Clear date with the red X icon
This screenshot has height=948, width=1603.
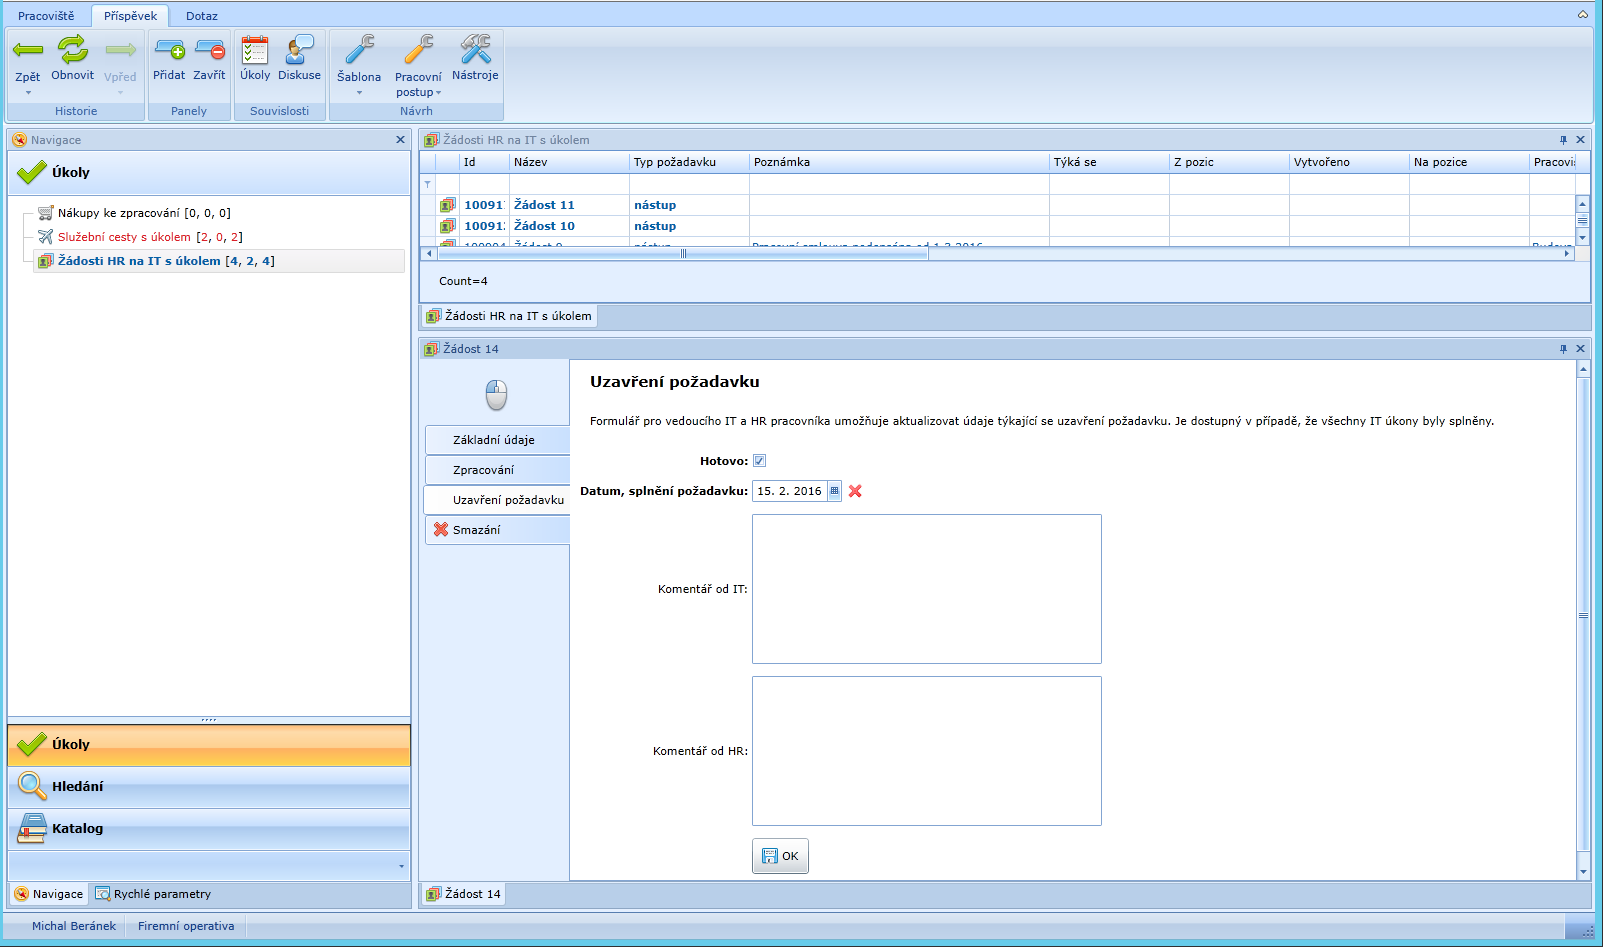coord(855,491)
